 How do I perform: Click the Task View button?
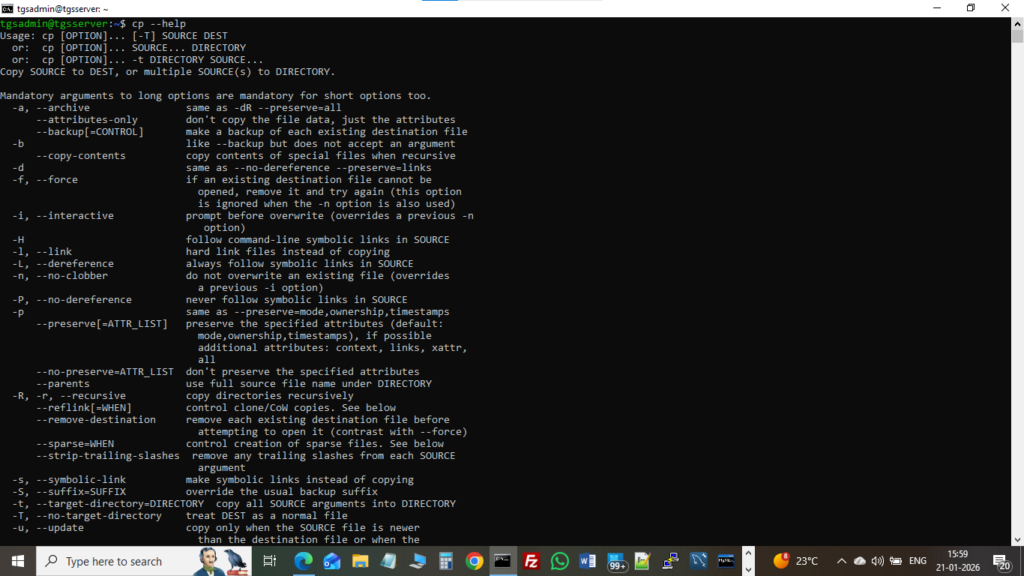coord(269,561)
